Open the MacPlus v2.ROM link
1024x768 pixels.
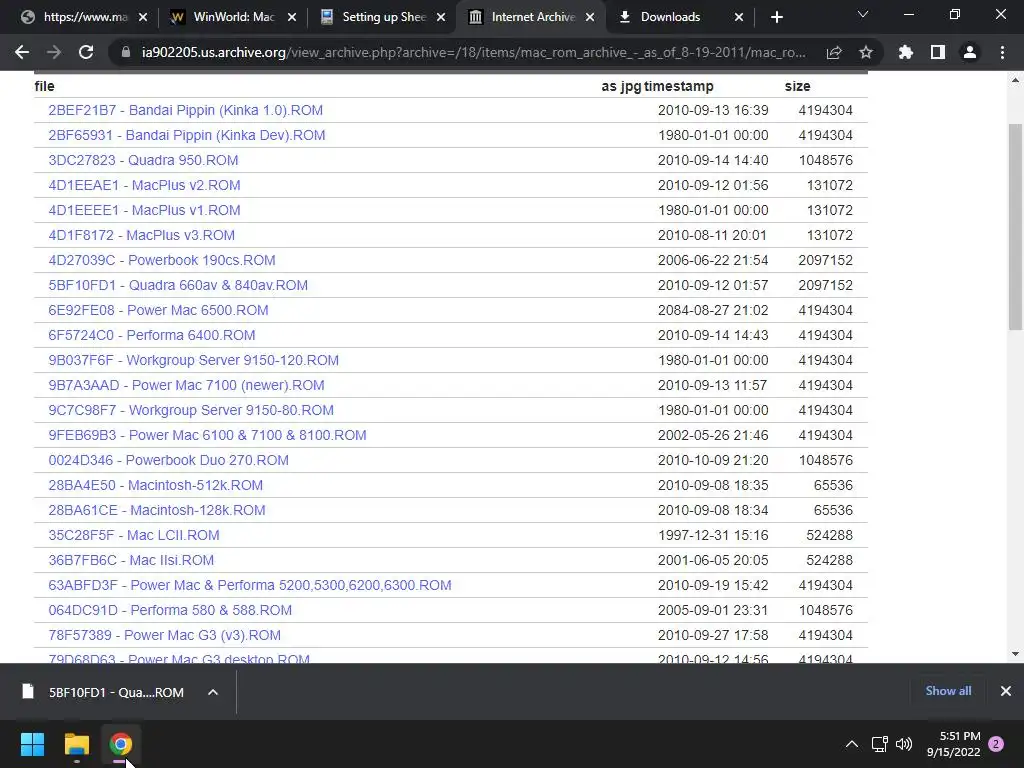coord(144,185)
